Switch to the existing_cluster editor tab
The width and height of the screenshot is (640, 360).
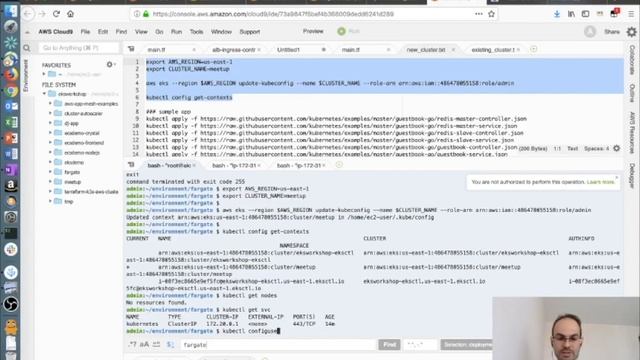493,49
